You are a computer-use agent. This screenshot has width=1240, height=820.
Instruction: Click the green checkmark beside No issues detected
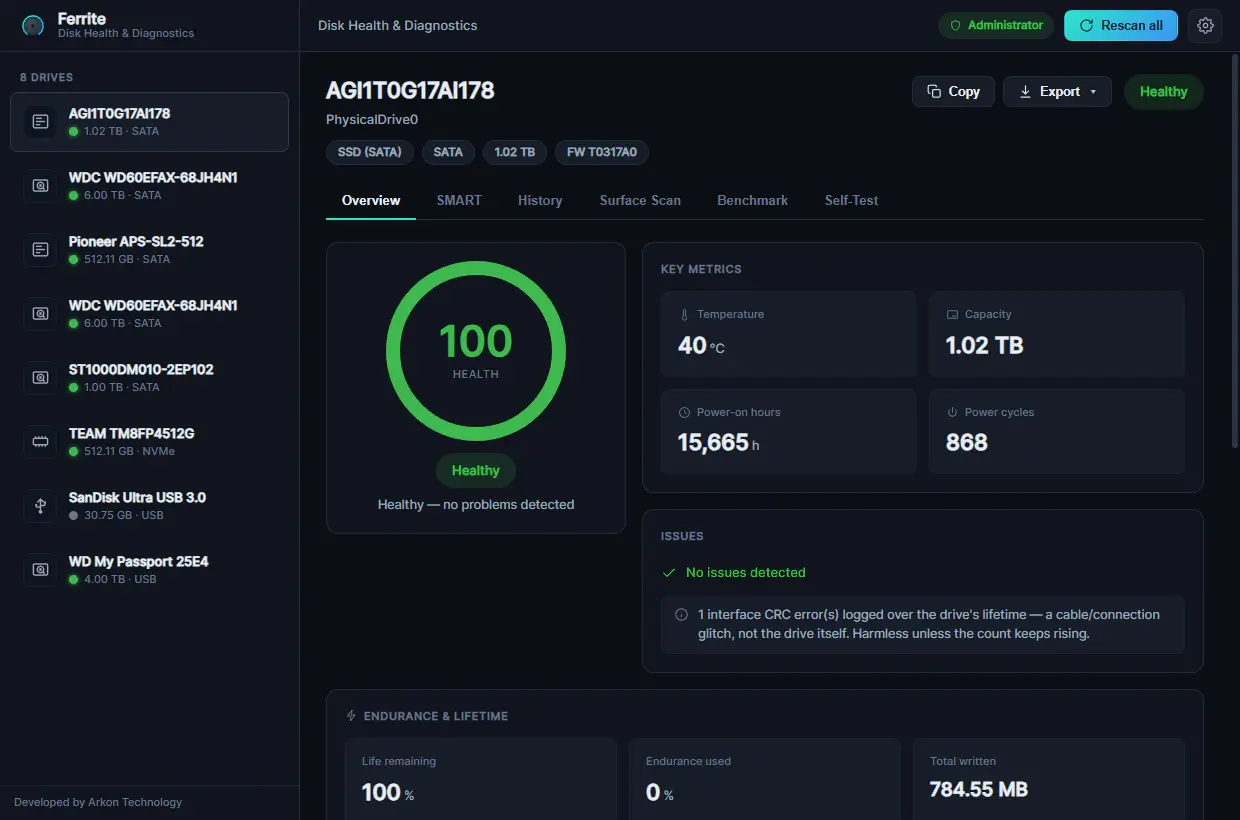[x=669, y=573]
